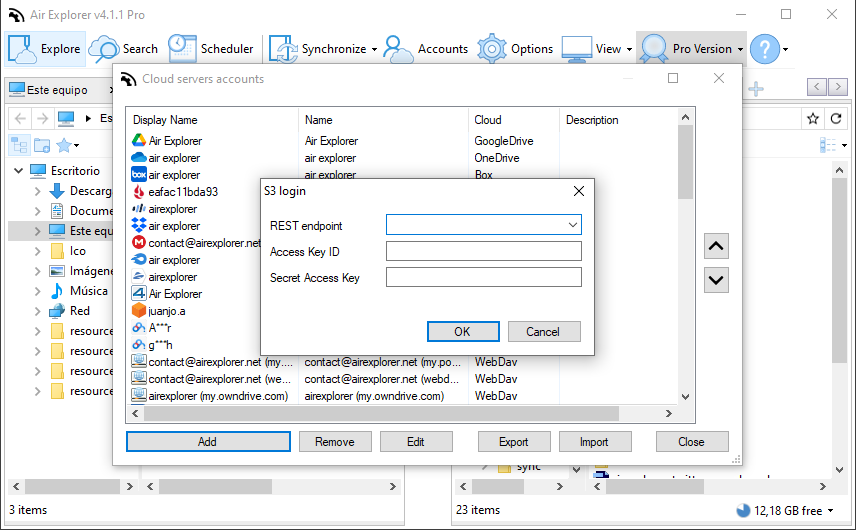Expand the Red network node
Image resolution: width=856 pixels, height=530 pixels.
coord(38,311)
